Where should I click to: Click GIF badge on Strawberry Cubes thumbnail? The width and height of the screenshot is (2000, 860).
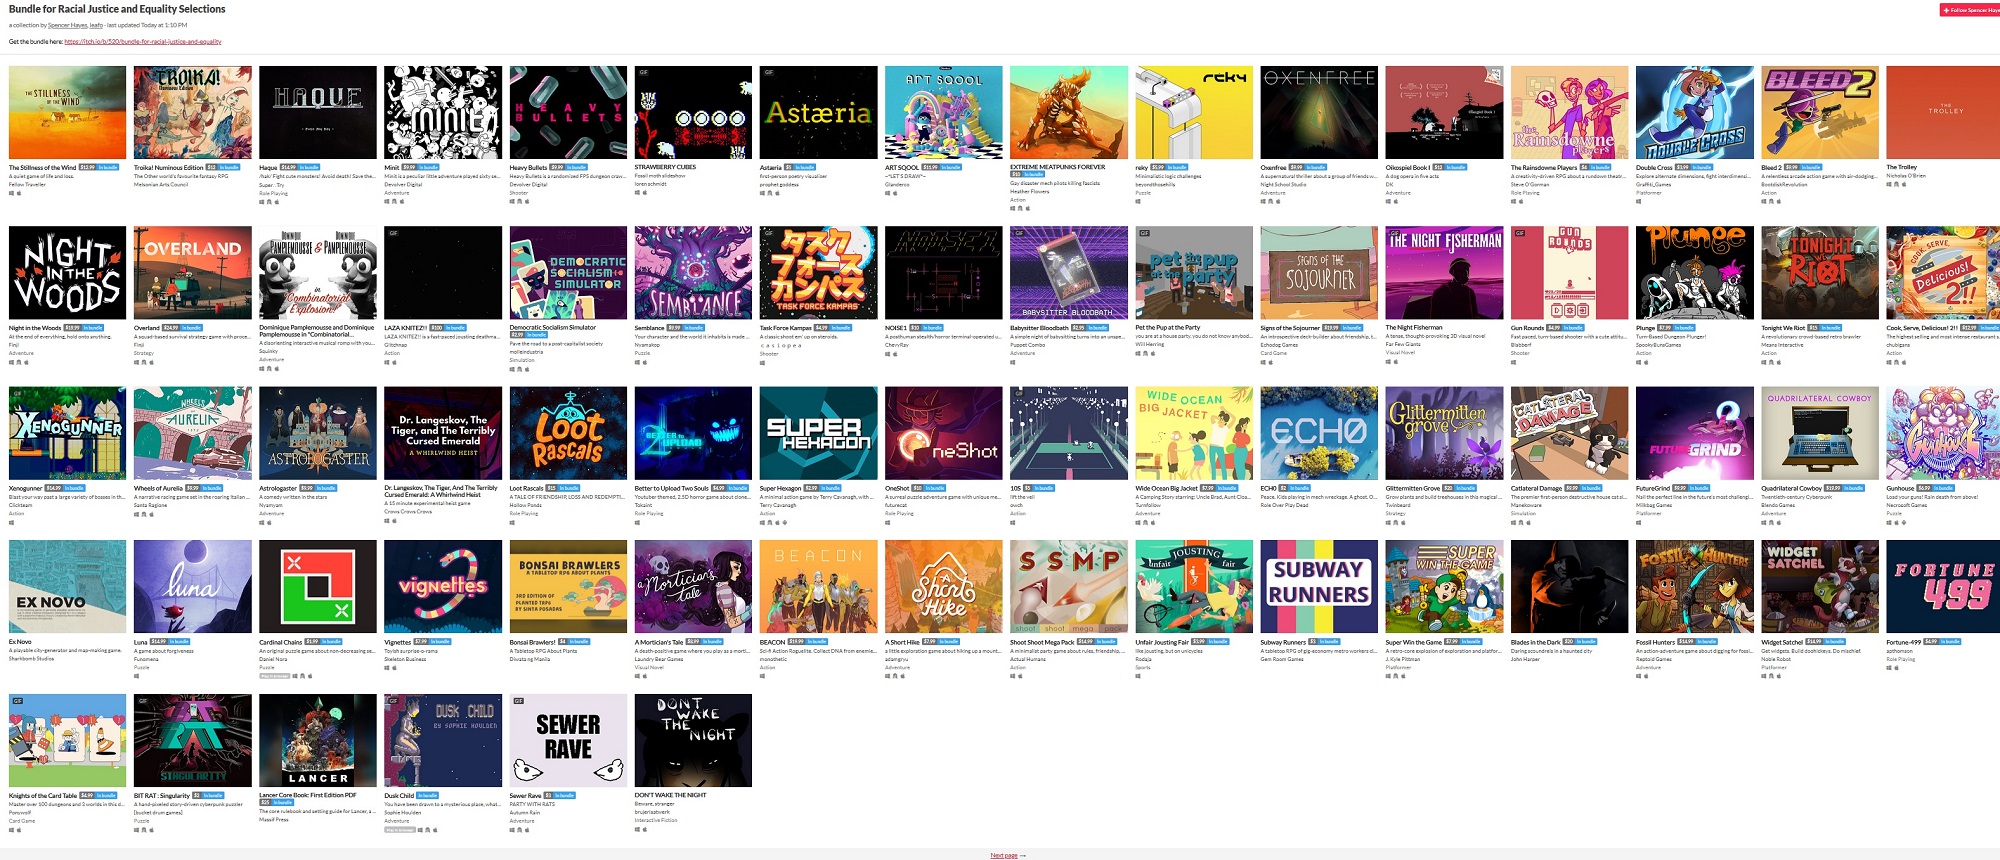tap(643, 72)
